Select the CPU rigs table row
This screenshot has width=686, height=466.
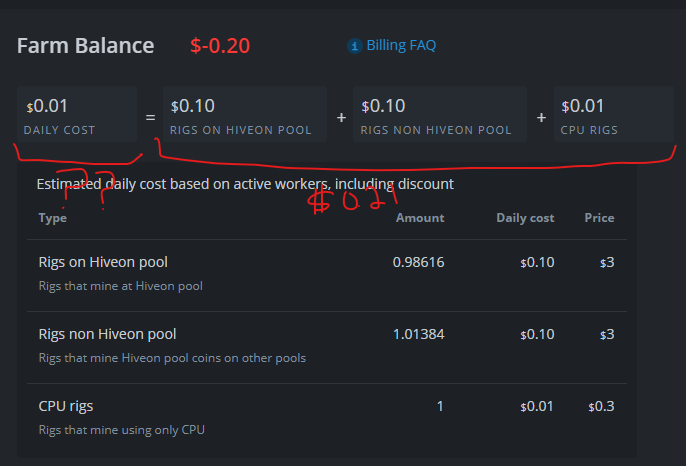[x=327, y=419]
